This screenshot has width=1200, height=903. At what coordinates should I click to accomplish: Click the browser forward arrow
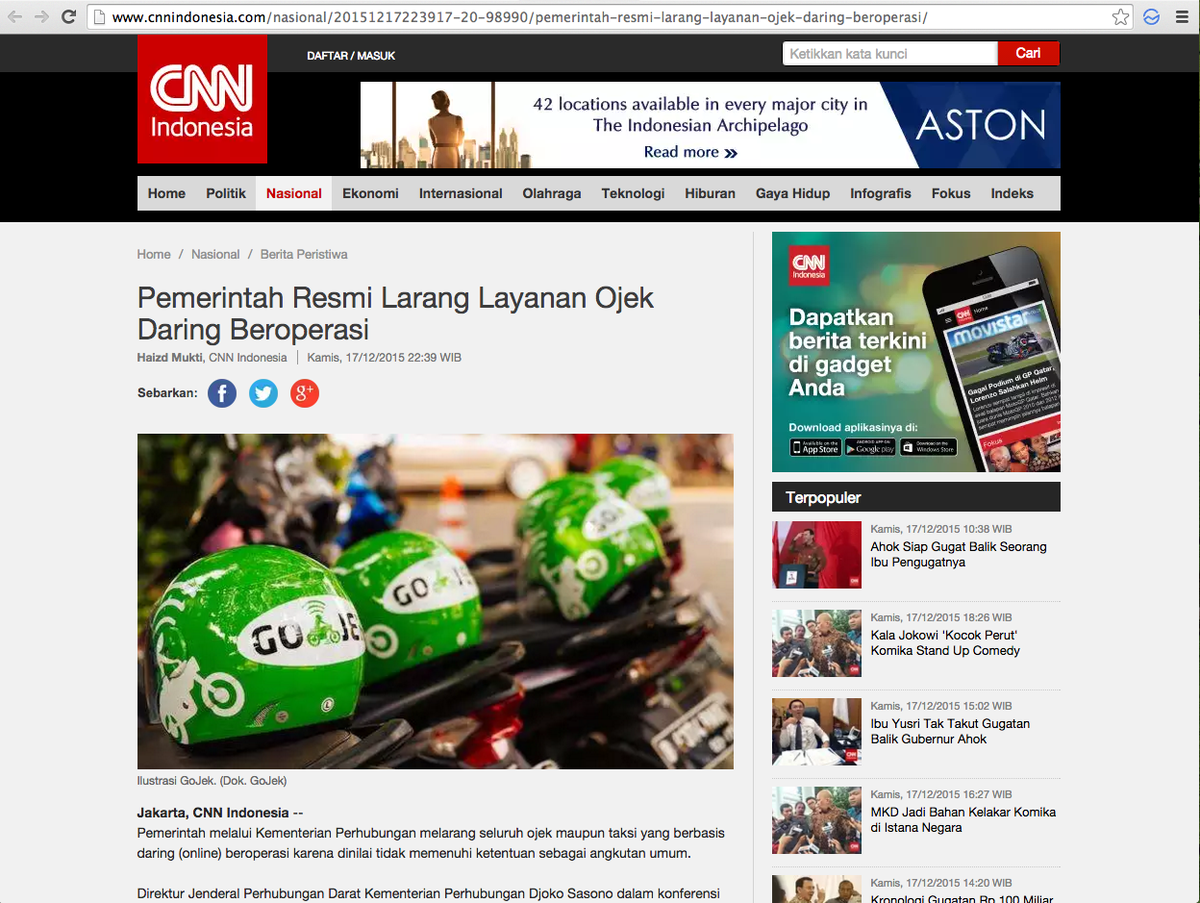coord(41,17)
